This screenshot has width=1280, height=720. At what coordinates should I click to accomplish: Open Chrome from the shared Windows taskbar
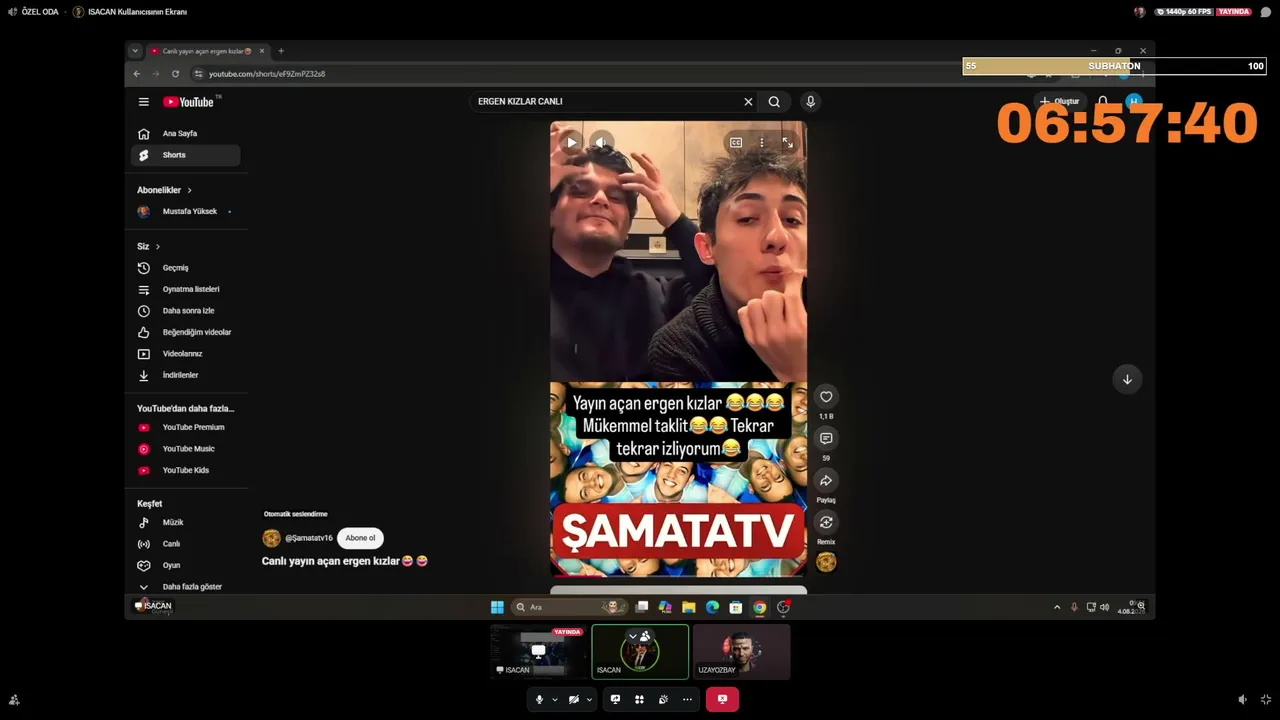click(760, 607)
